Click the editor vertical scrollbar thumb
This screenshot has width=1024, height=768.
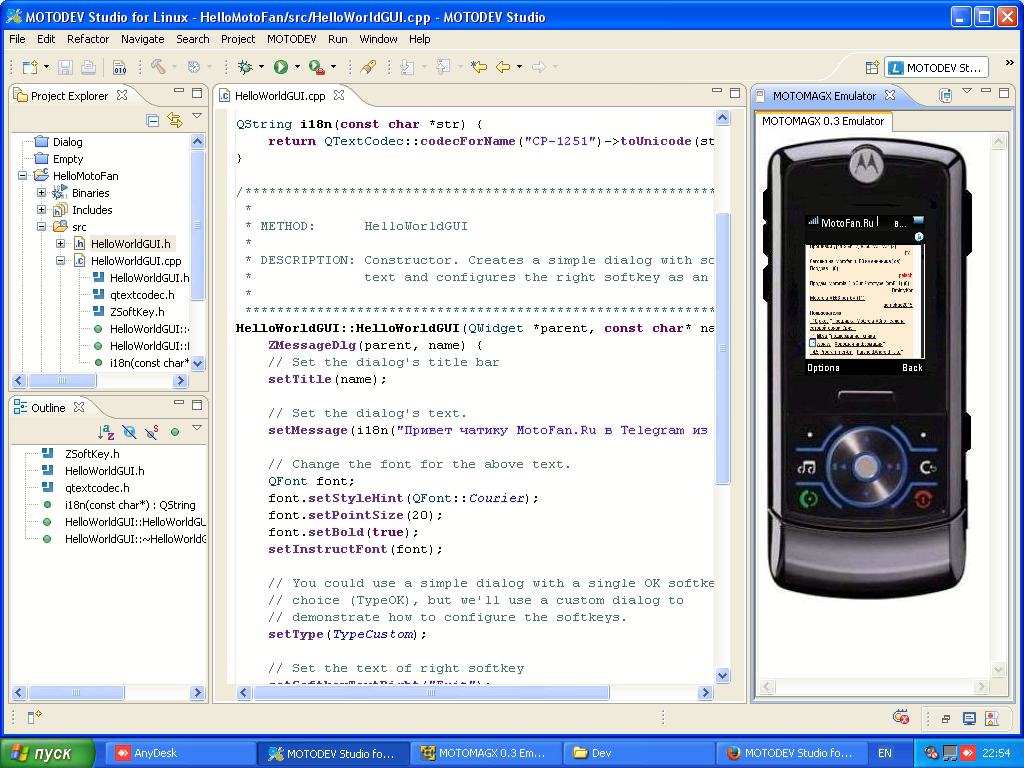click(722, 348)
